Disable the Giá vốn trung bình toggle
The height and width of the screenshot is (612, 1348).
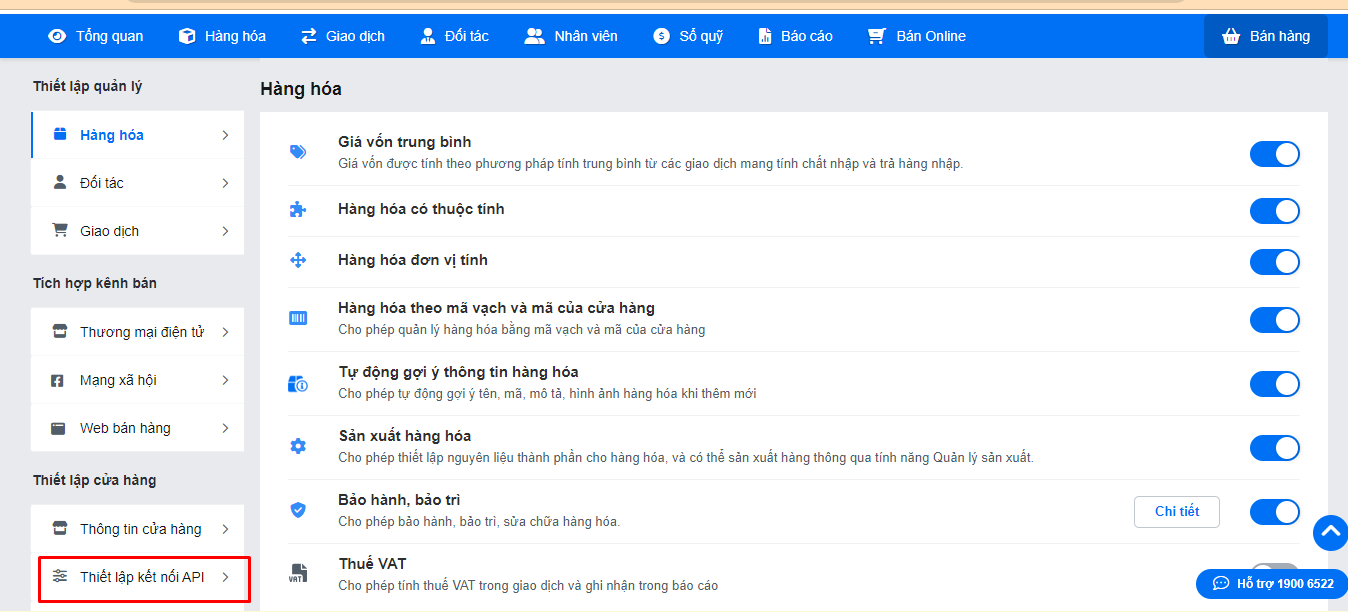click(x=1274, y=154)
